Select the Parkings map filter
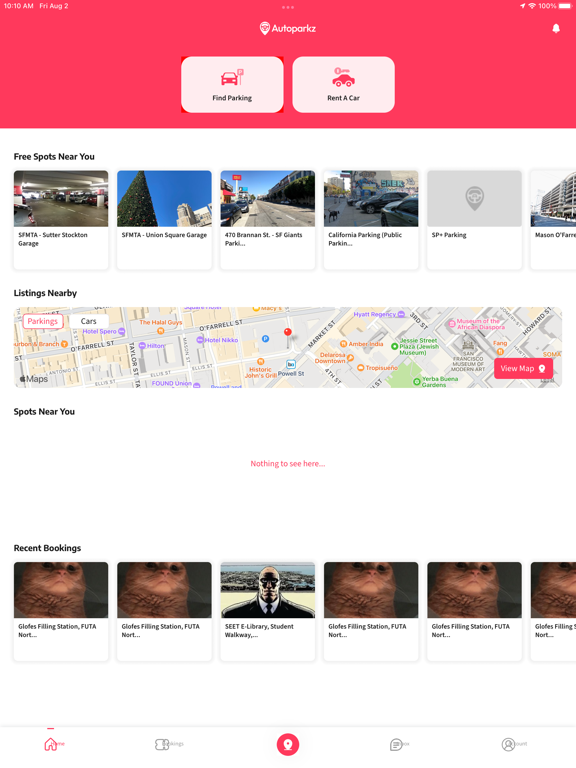This screenshot has height=768, width=576. 42,321
